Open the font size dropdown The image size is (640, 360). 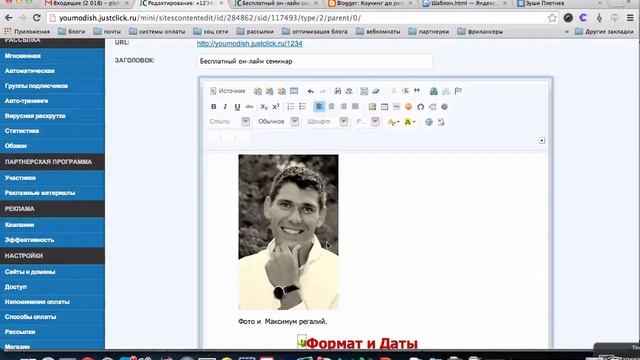pos(367,122)
